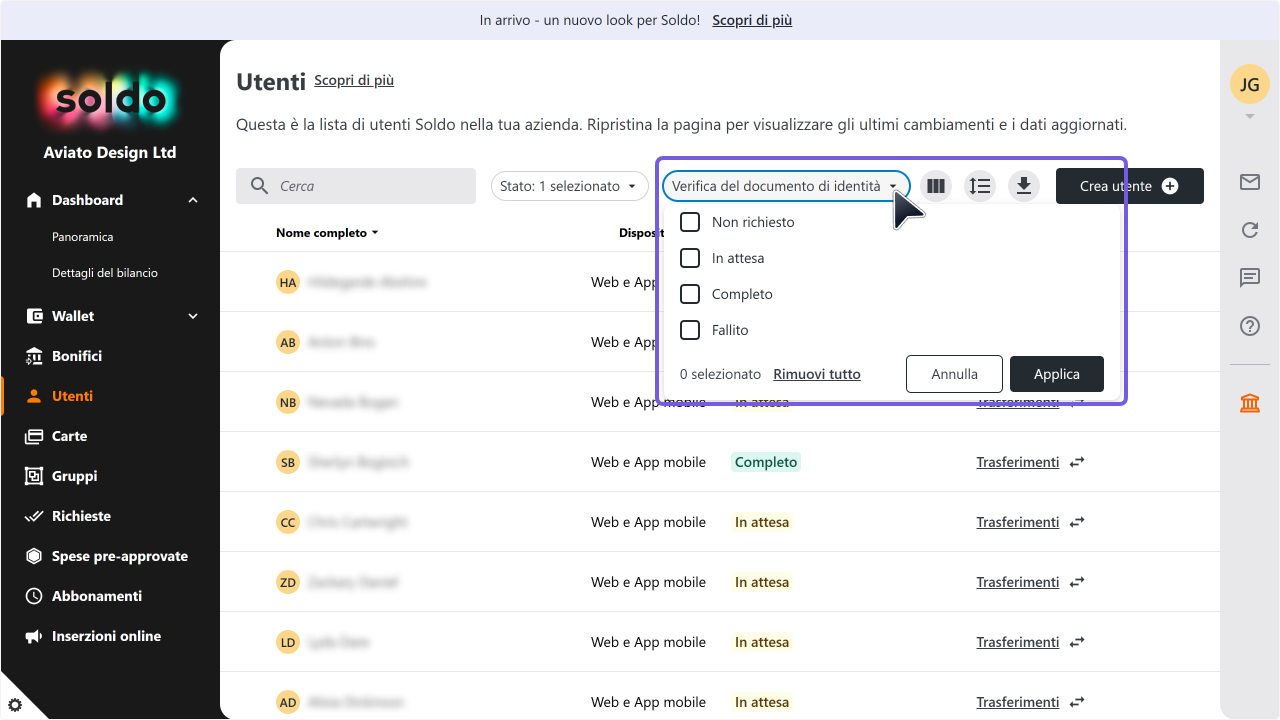This screenshot has width=1280, height=720.
Task: Click the search magnifier icon
Action: coord(259,186)
